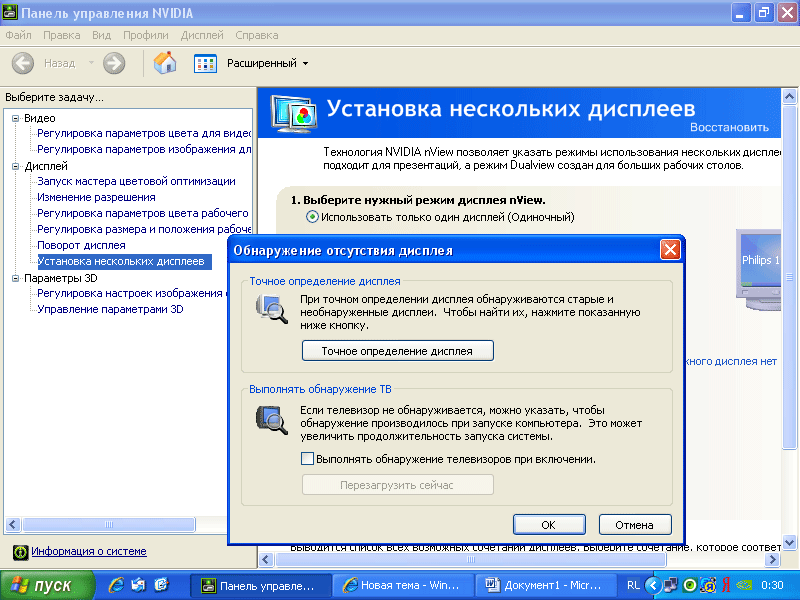Collapse the Дисплей tree node
Image resolution: width=800 pixels, height=600 pixels.
15,166
